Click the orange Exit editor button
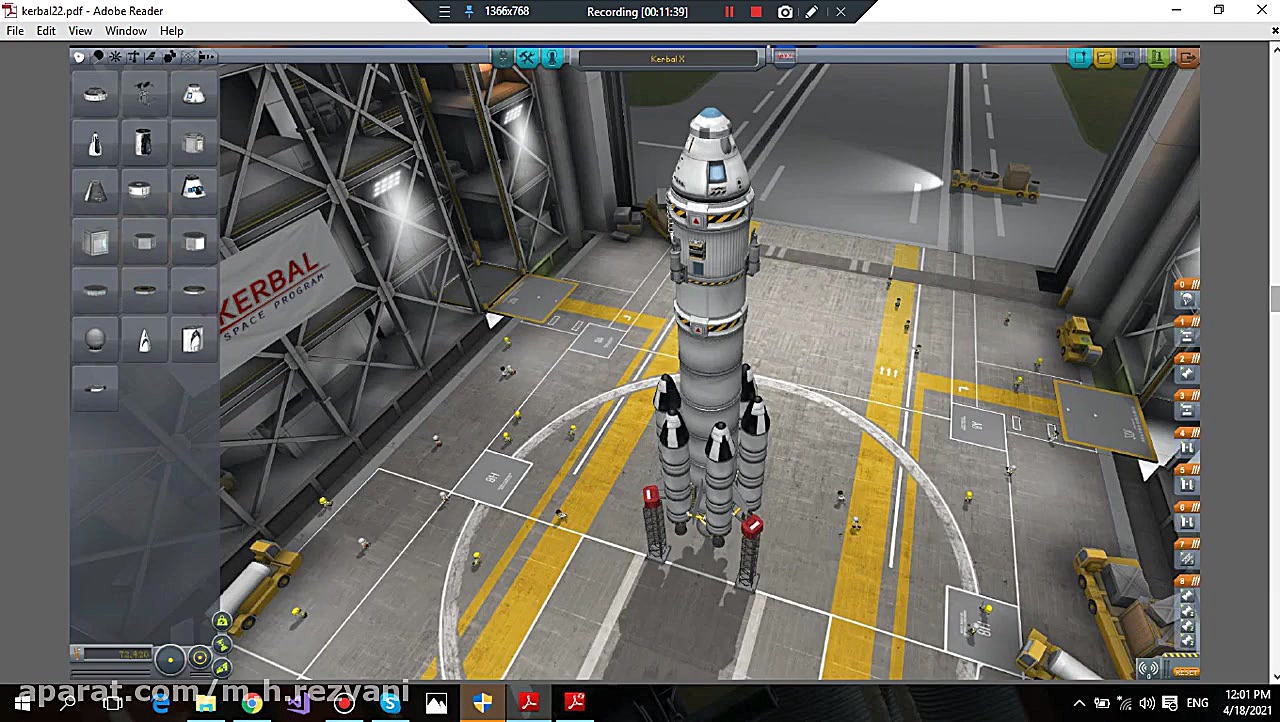The image size is (1280, 722). (x=1187, y=58)
